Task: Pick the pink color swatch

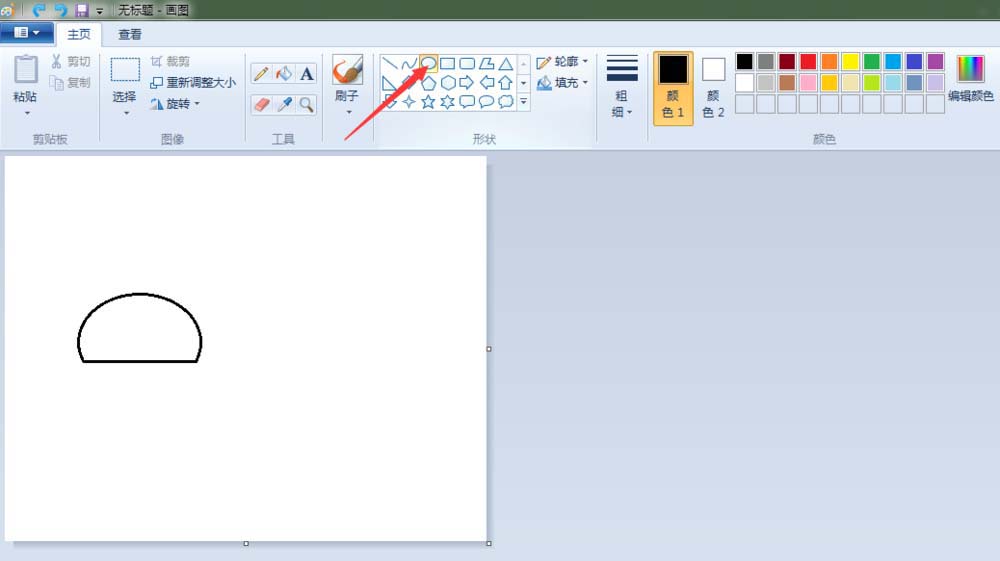Action: click(x=808, y=82)
